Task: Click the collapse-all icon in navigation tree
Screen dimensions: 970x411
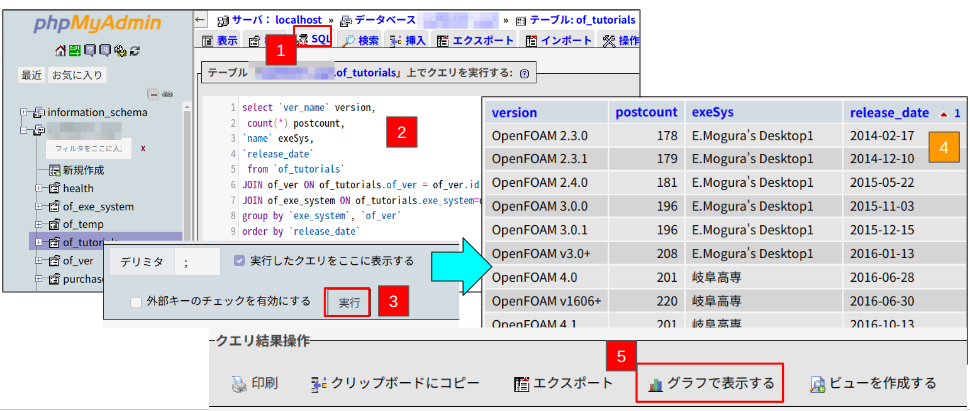Action: click(x=153, y=93)
